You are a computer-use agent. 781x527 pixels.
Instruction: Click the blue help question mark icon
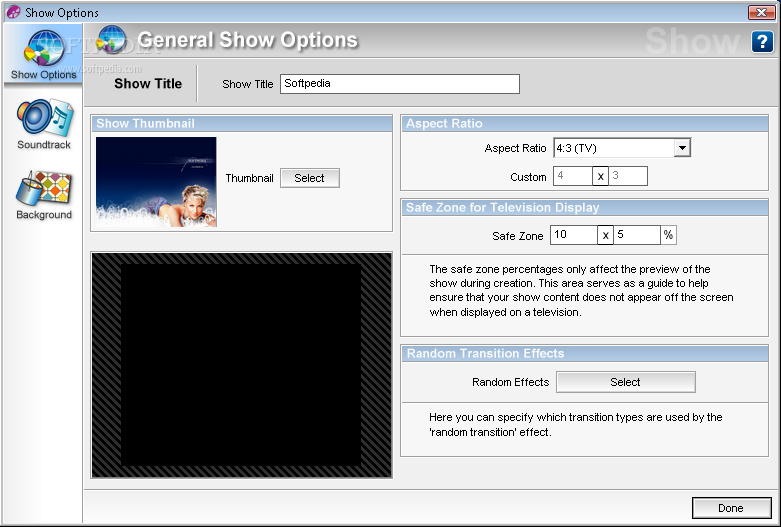click(762, 41)
